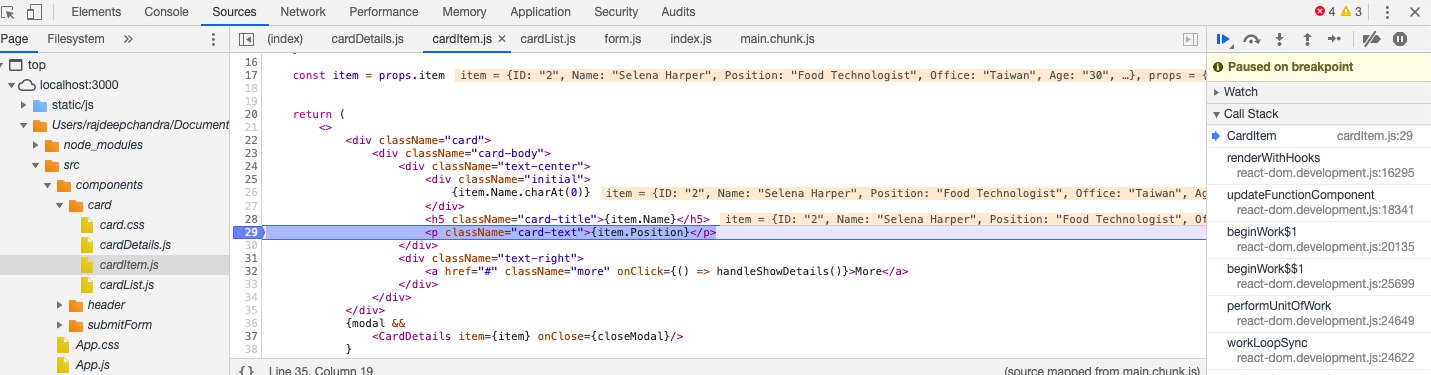Close the cardItem.js tab

click(502, 39)
